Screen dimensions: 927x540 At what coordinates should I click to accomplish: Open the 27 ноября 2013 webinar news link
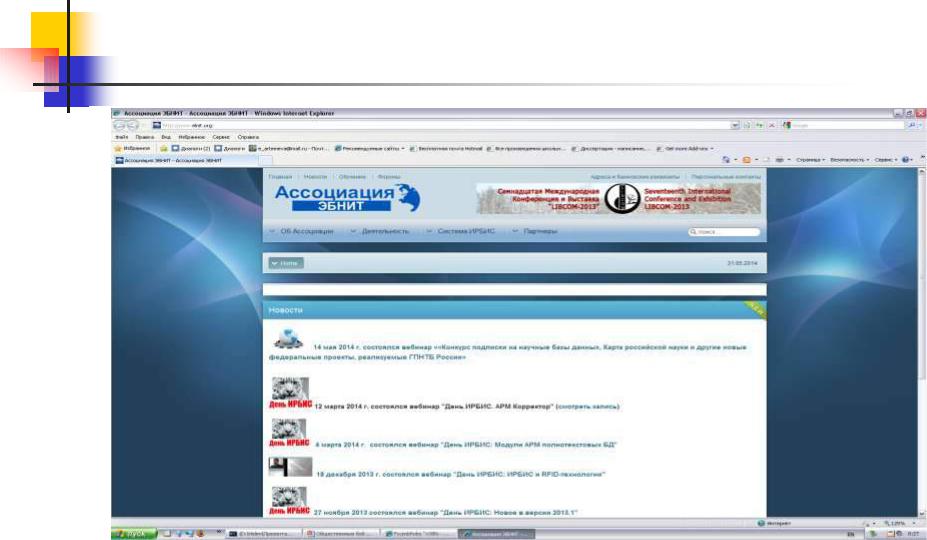pyautogui.click(x=445, y=512)
